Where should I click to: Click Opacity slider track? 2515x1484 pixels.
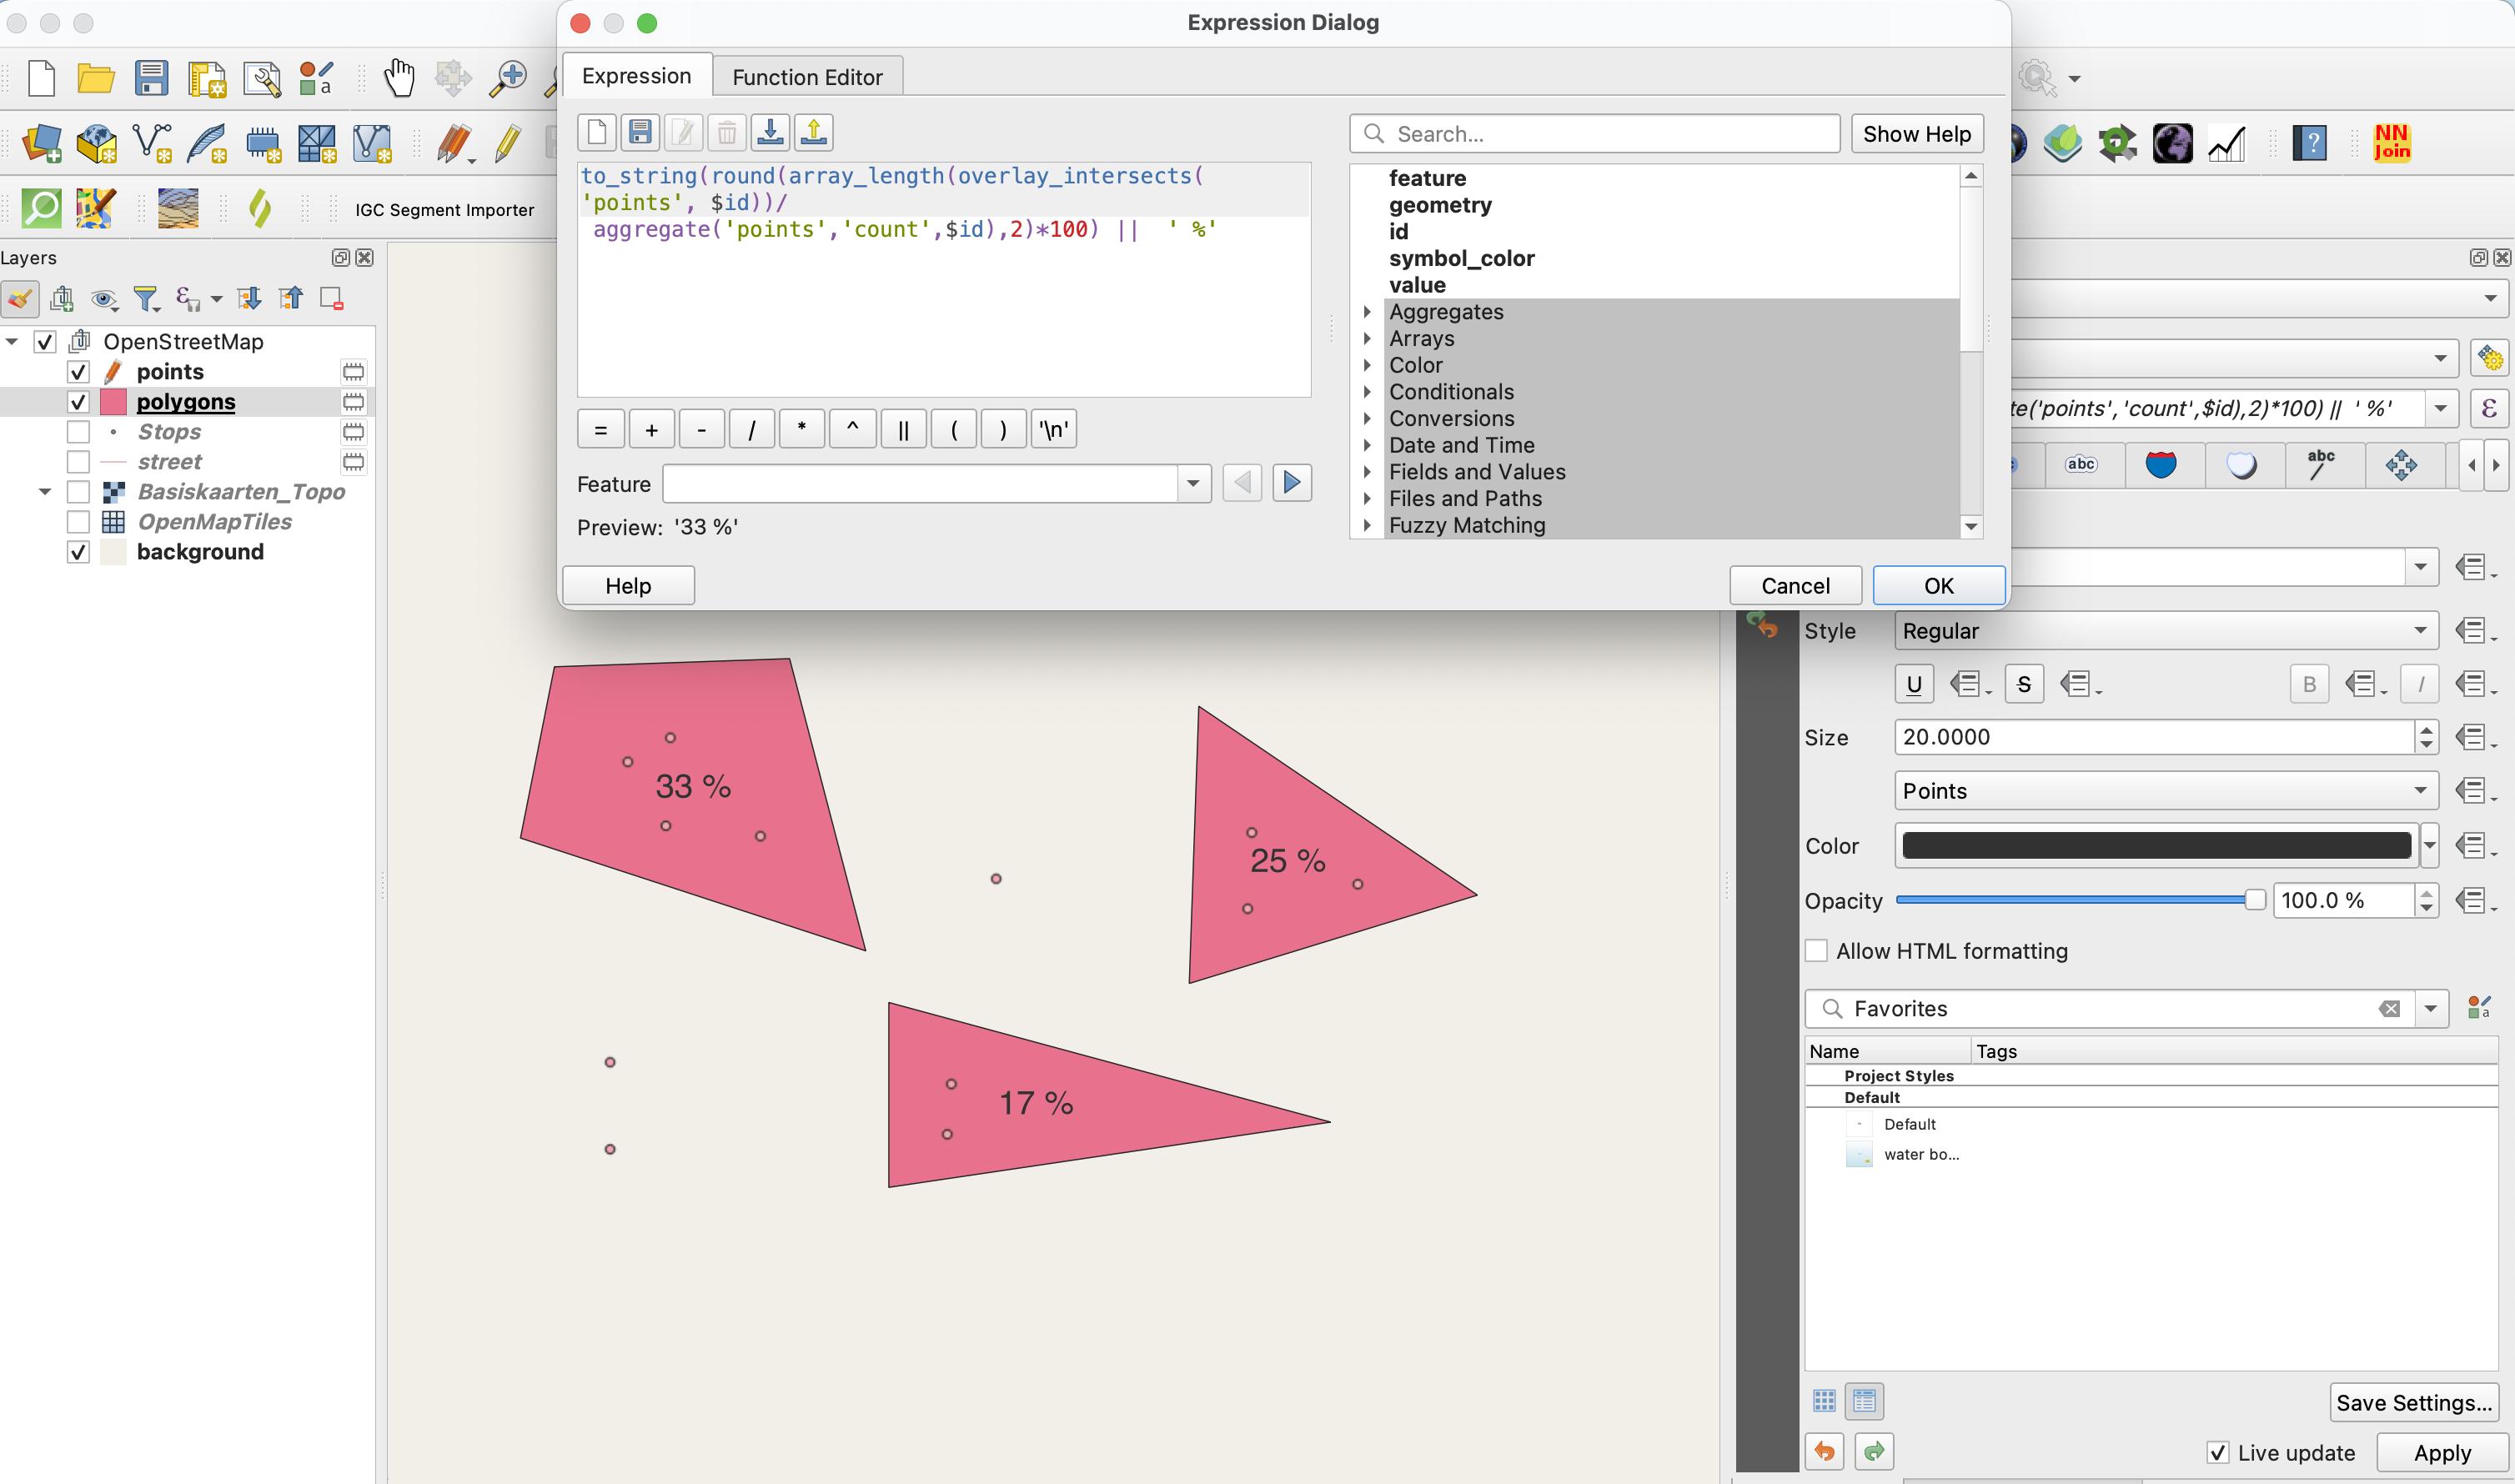click(x=2080, y=900)
